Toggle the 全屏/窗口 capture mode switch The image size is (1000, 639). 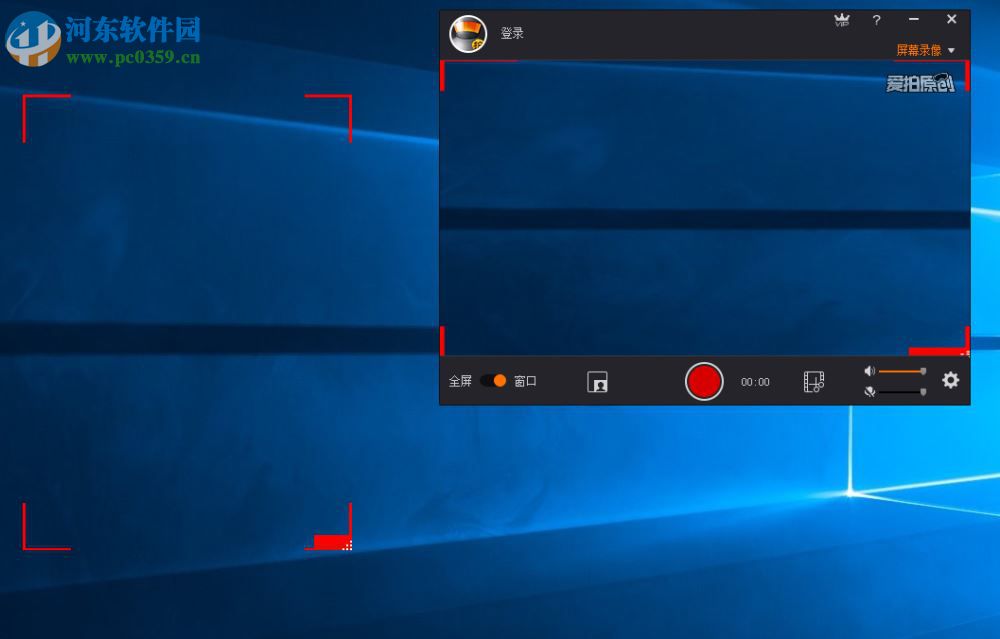pos(493,381)
